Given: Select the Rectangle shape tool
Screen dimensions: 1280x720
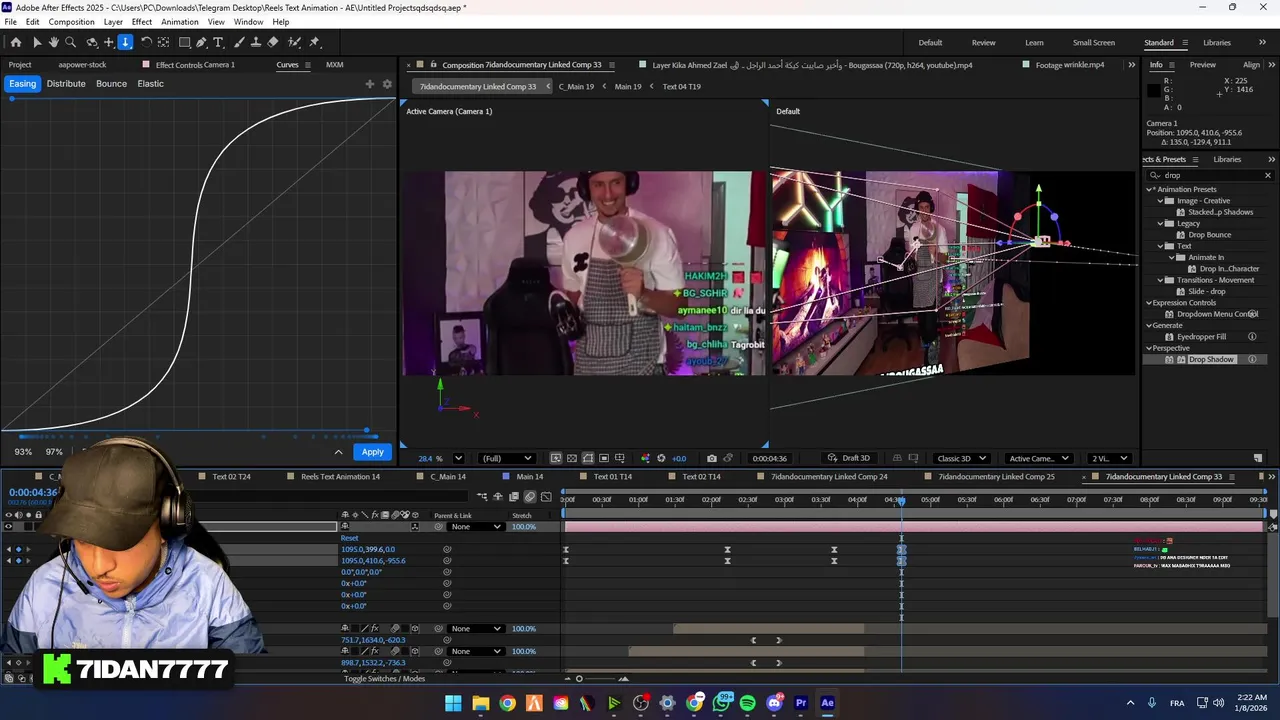Looking at the screenshot, I should [185, 42].
